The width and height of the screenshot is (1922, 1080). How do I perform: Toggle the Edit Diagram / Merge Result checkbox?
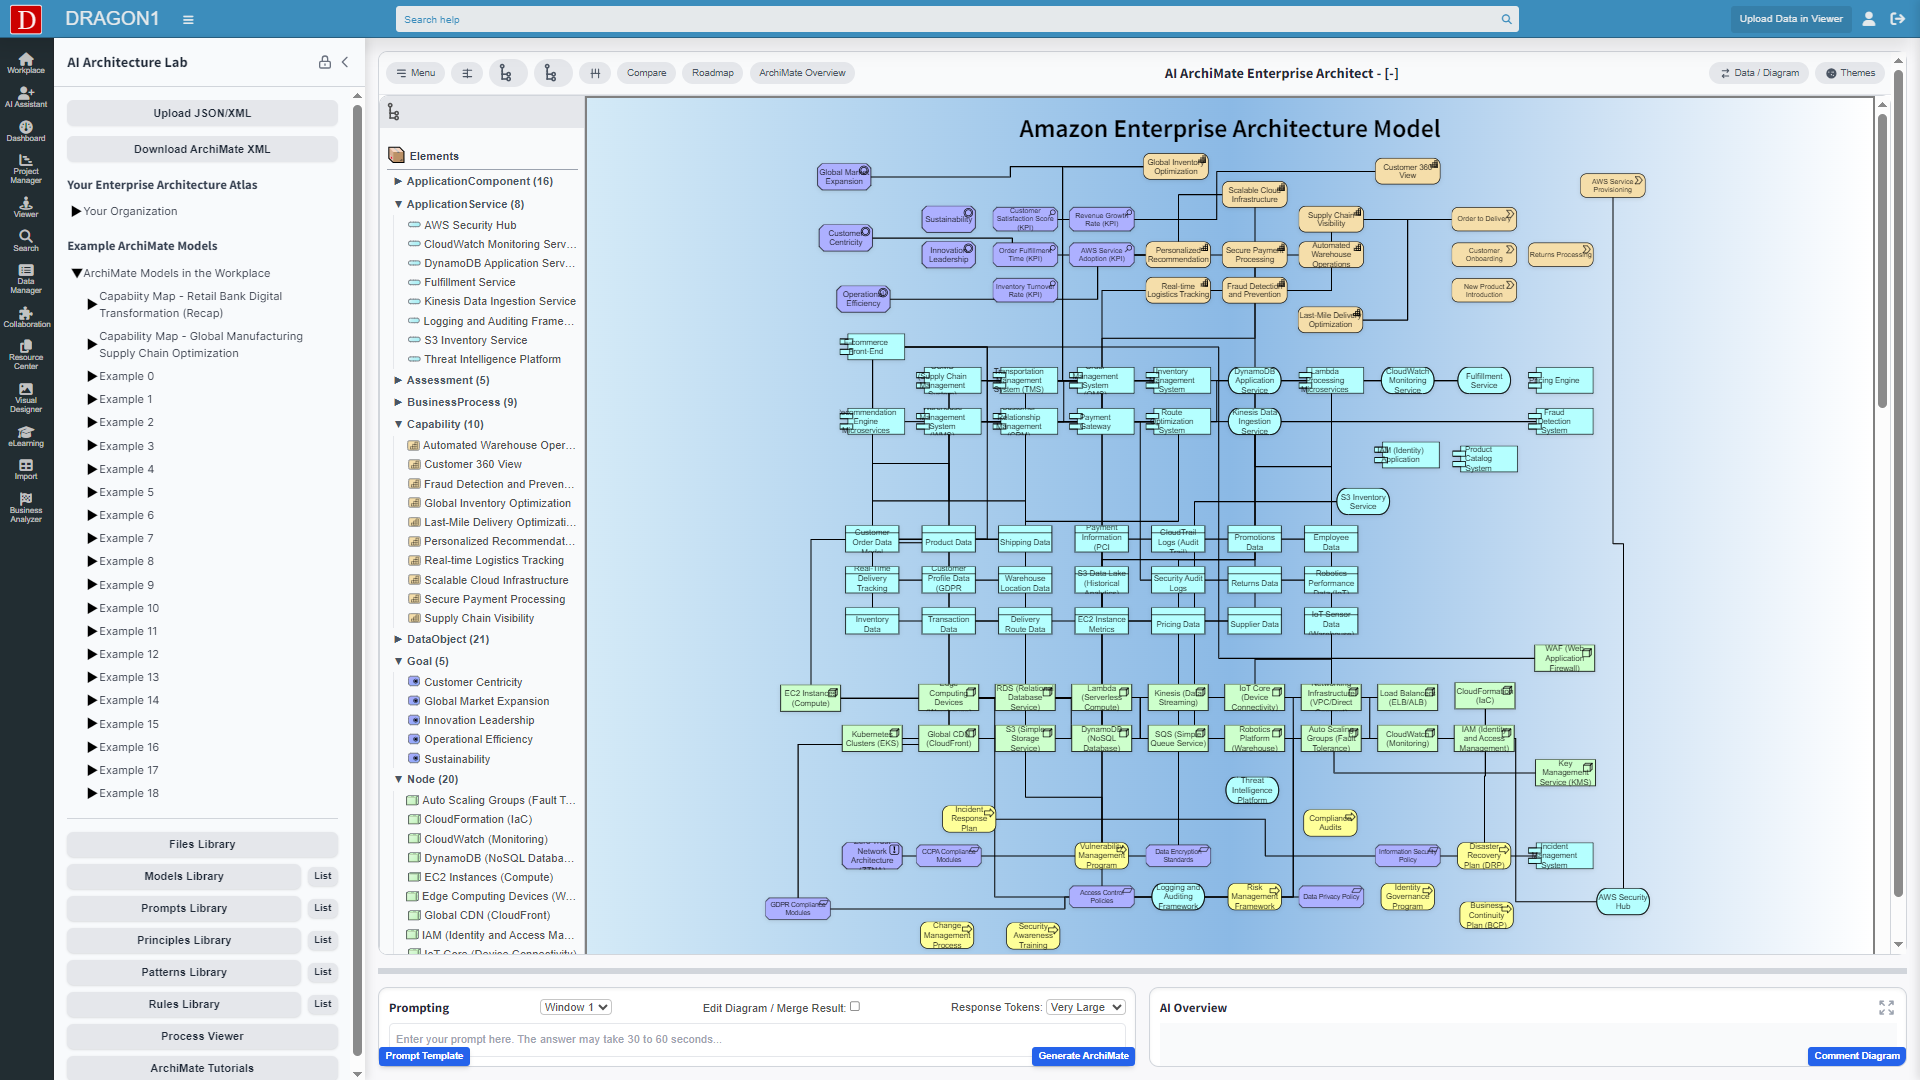point(855,1007)
